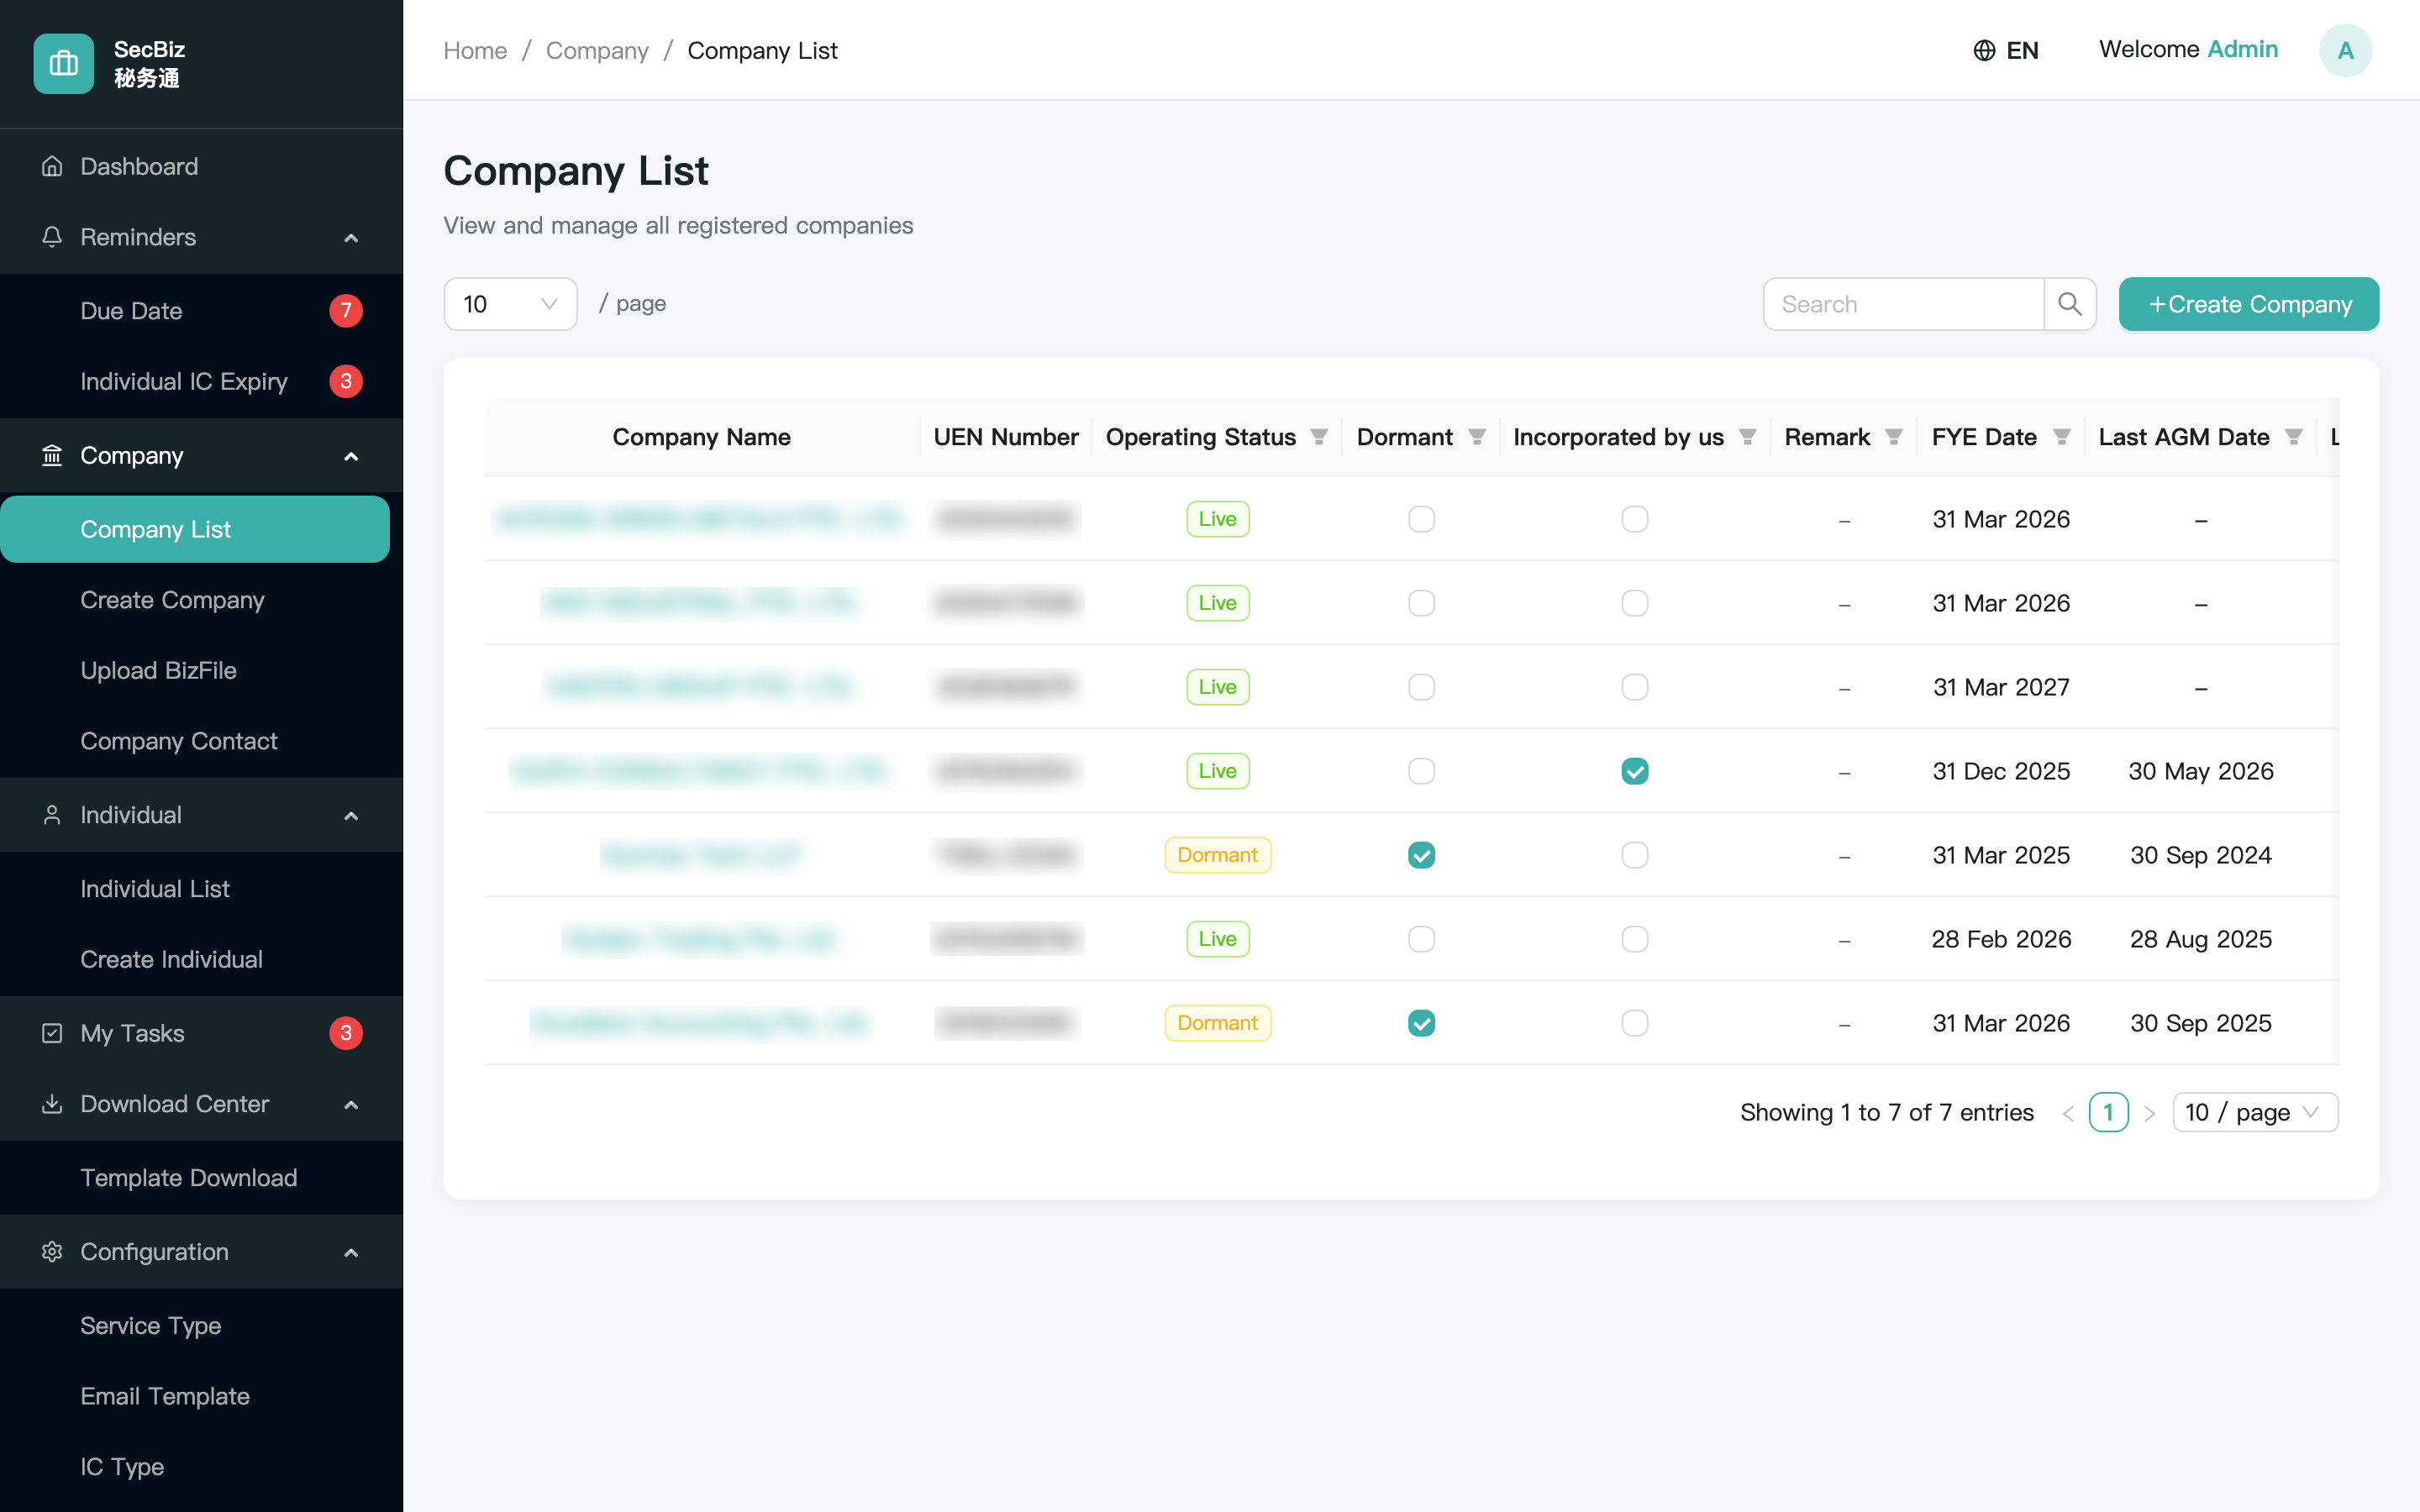Click the Dormant status tag, 30 Sep 2024 row
This screenshot has height=1512, width=2420.
[x=1217, y=855]
